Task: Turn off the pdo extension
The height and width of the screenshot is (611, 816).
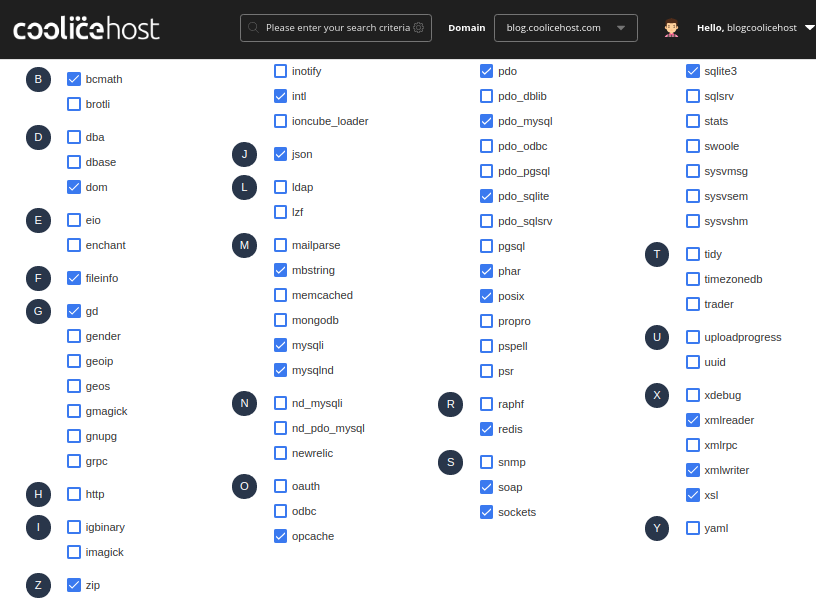Action: 487,71
